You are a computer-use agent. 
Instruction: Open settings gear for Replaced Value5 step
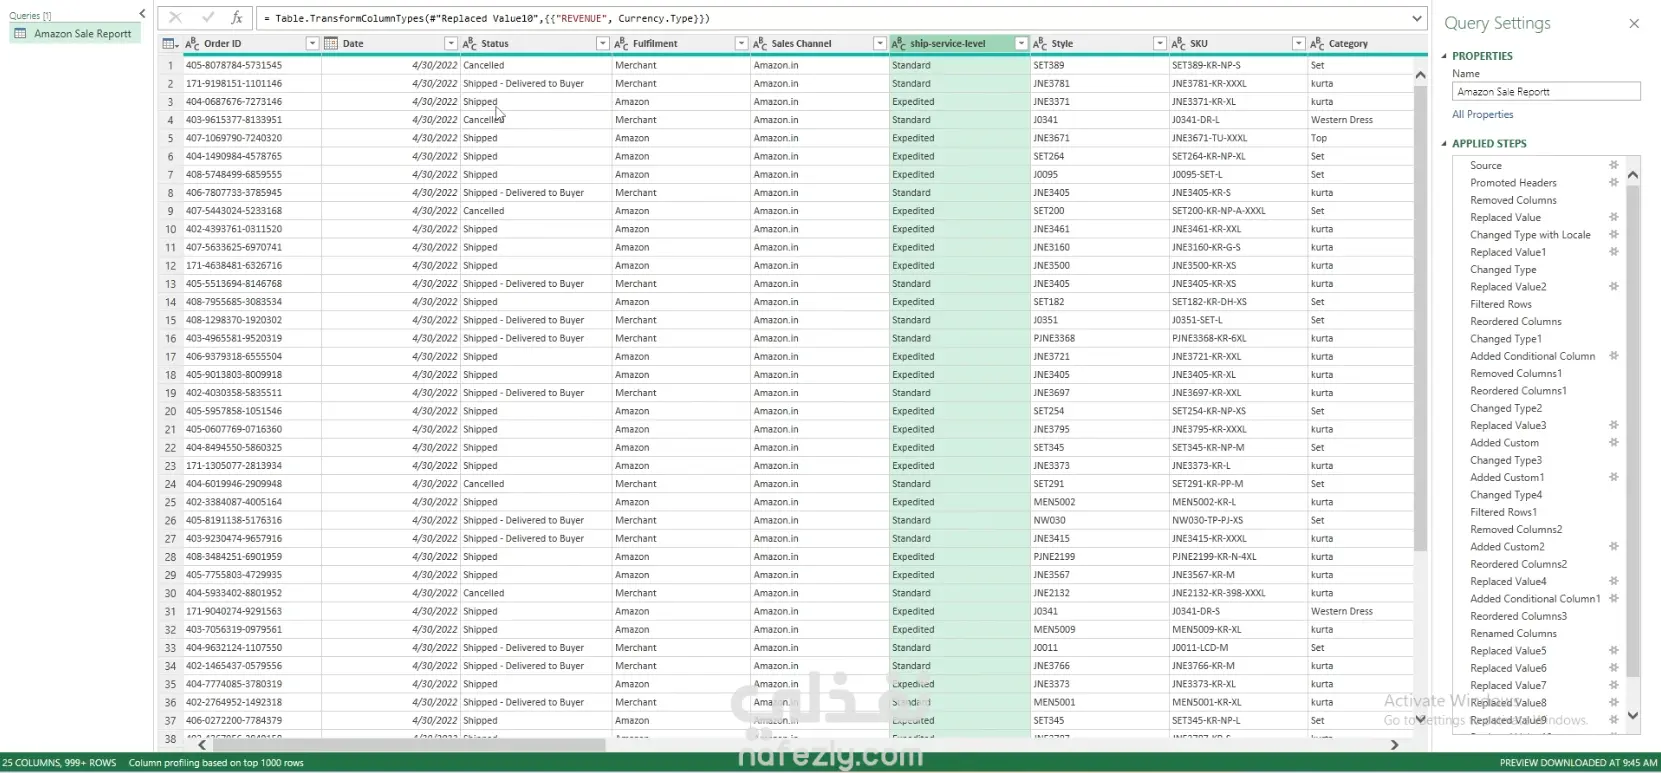coord(1613,651)
